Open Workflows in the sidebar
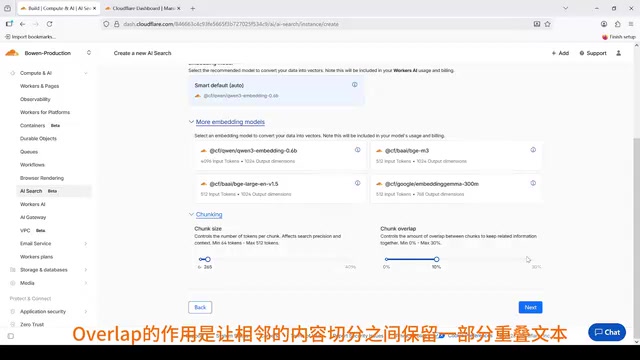This screenshot has height=360, width=640. coord(32,165)
